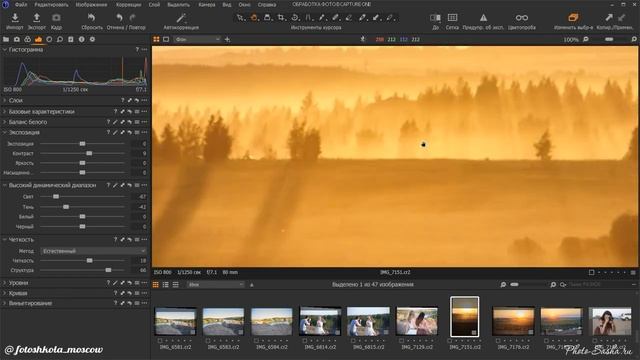
Task: Open Histogram panel help question mark
Action: (137, 49)
